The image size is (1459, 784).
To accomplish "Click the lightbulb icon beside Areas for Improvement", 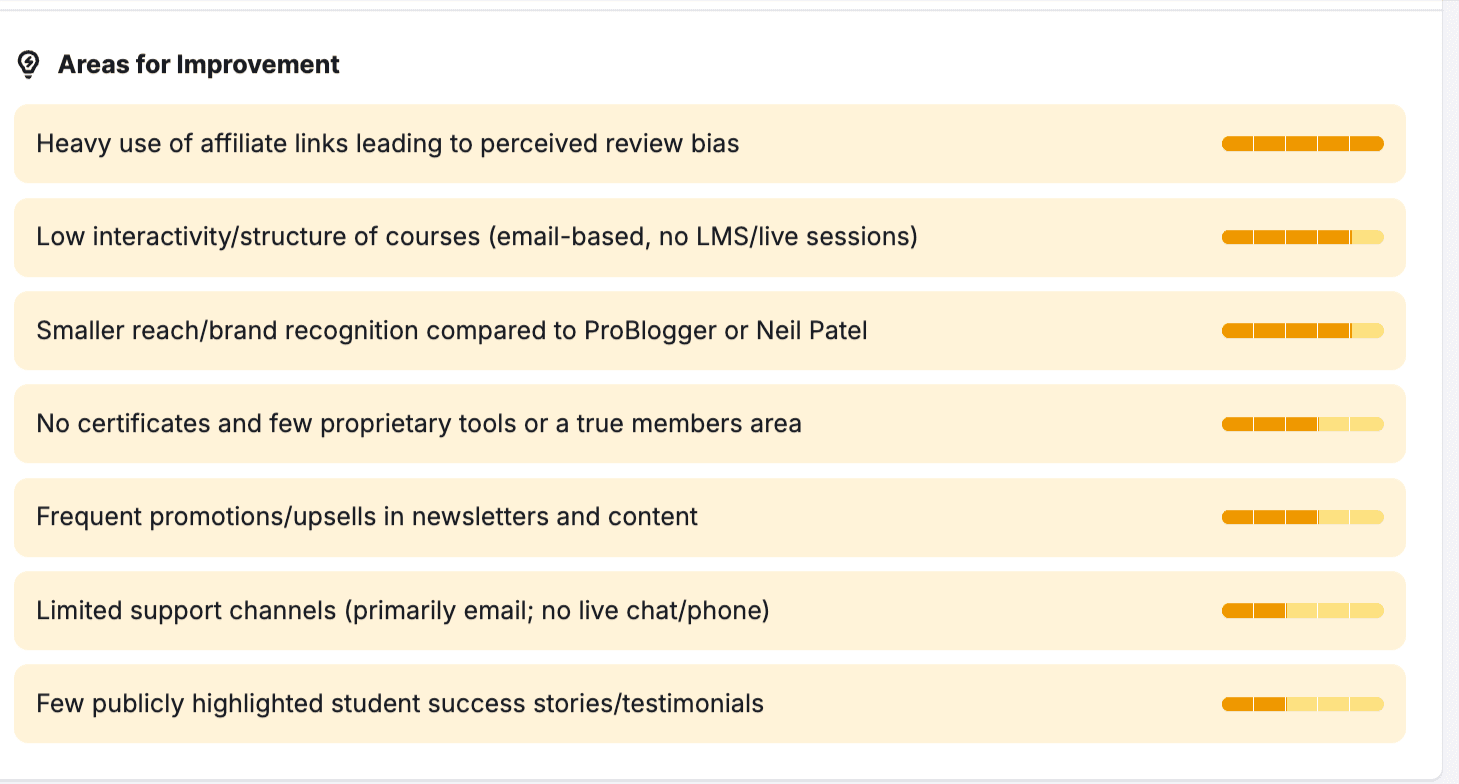I will click(x=28, y=65).
